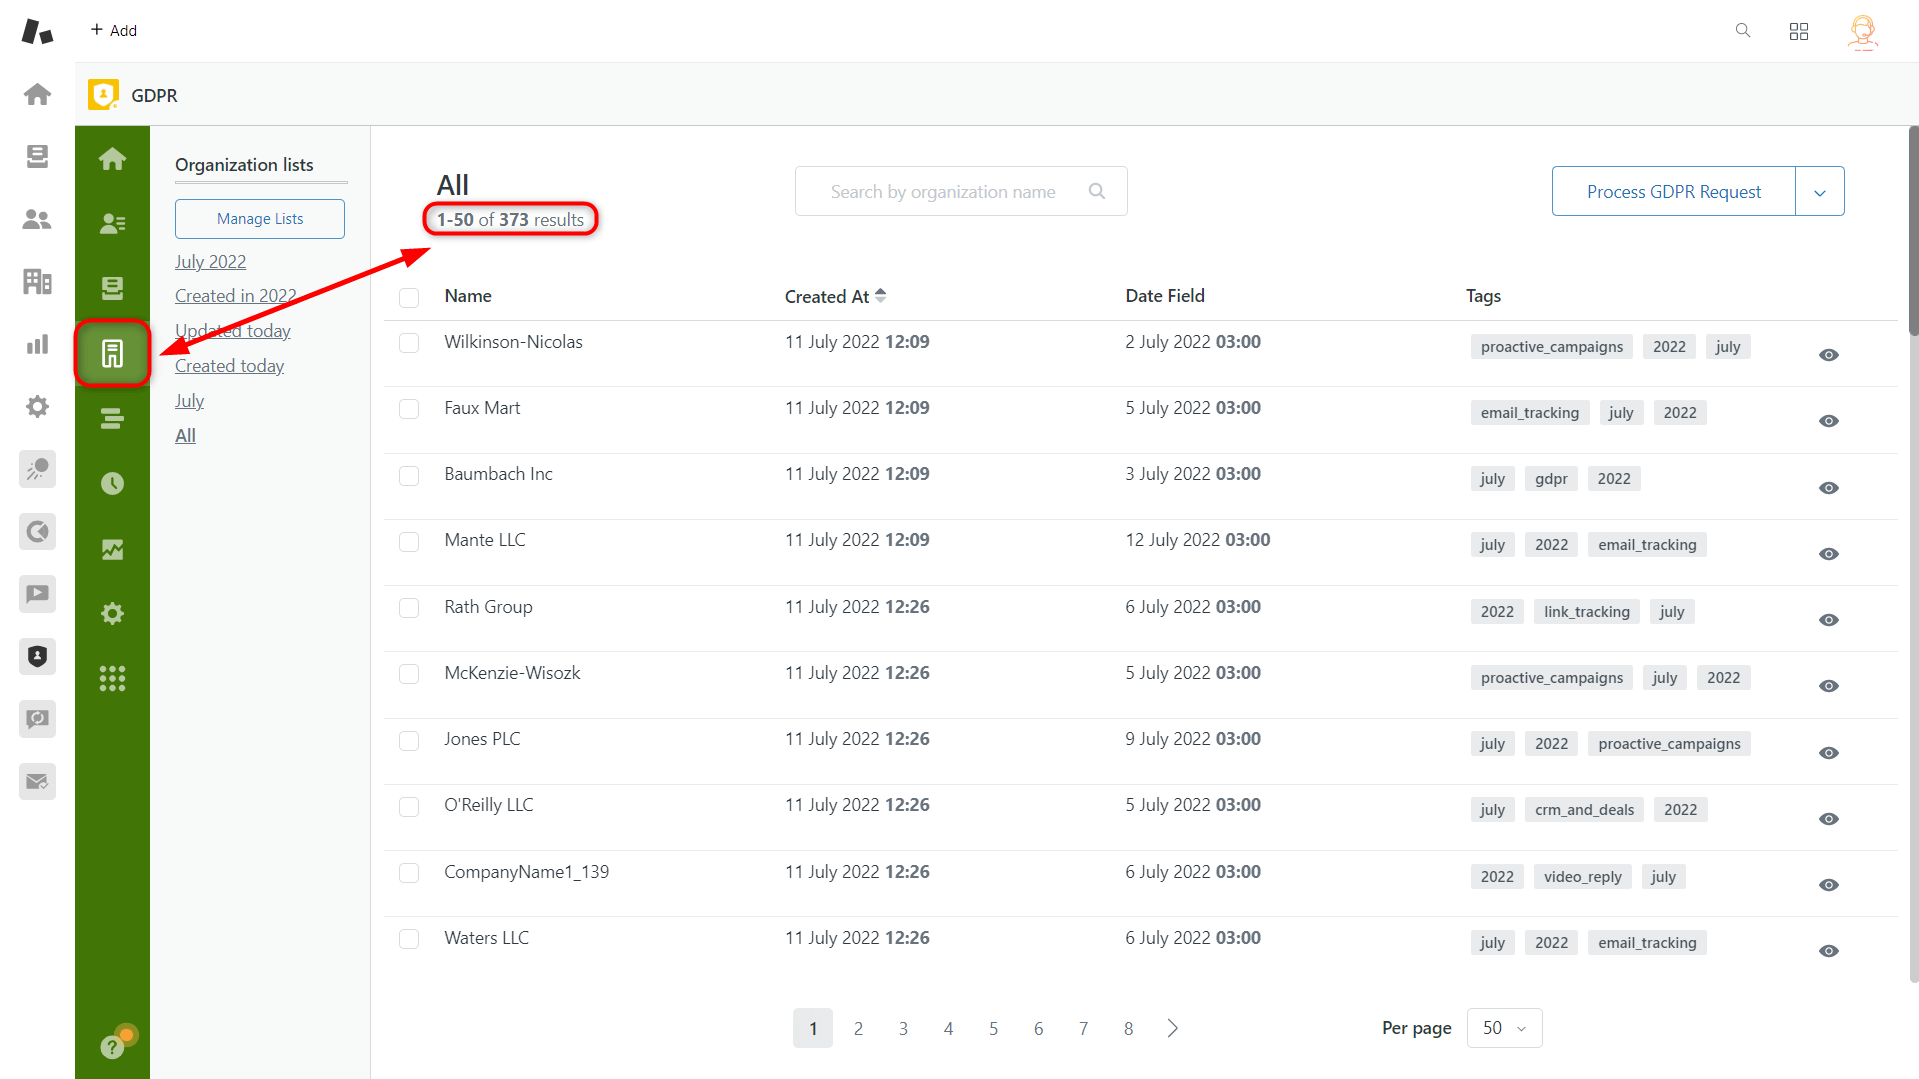Open the clock history icon in green sidebar

click(x=112, y=484)
